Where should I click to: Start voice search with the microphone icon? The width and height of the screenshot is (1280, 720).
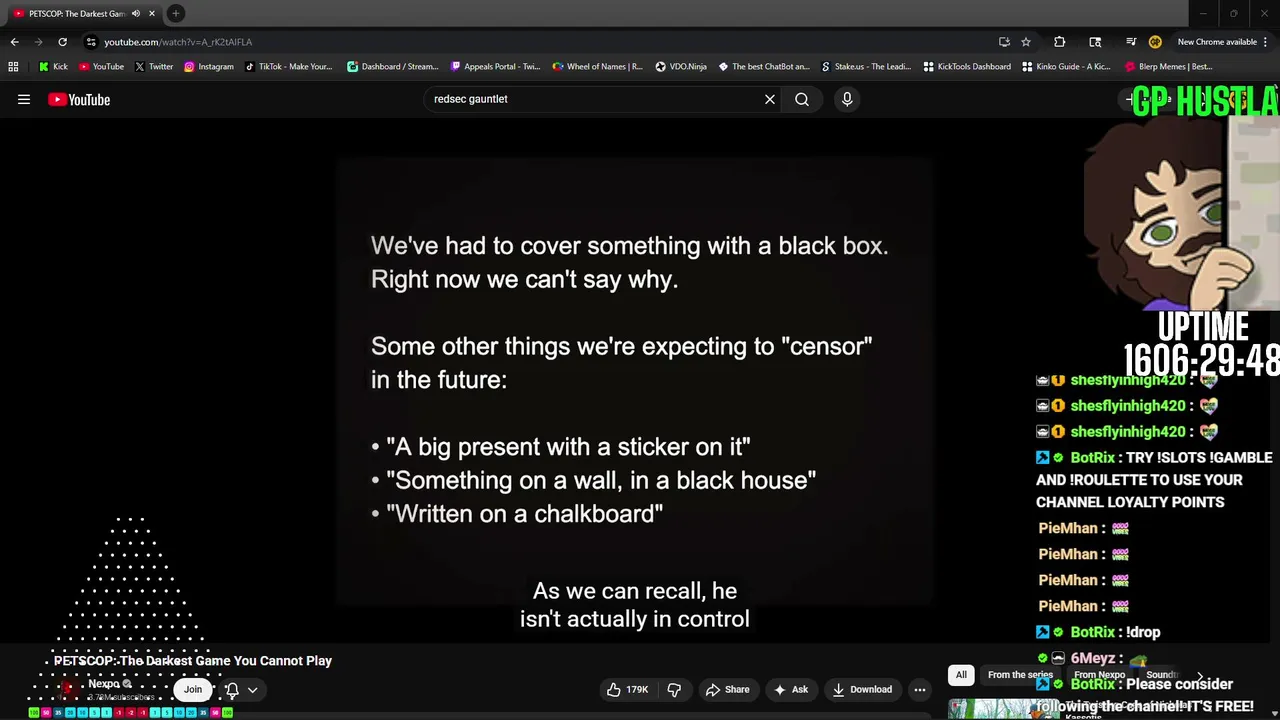coord(847,99)
